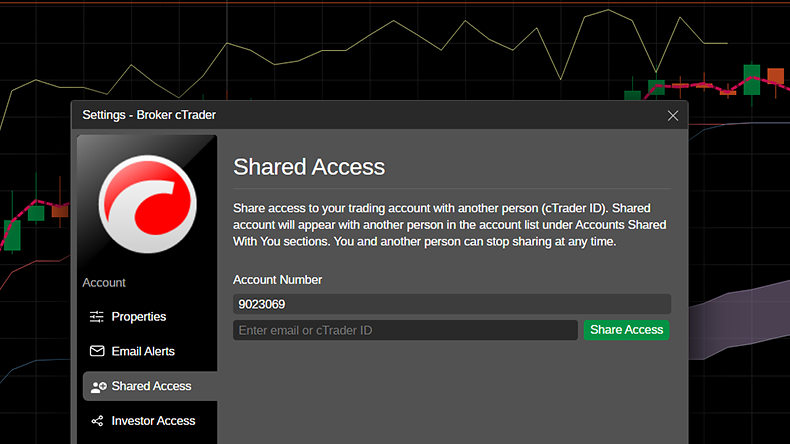Click the Properties sliders icon

pyautogui.click(x=97, y=316)
